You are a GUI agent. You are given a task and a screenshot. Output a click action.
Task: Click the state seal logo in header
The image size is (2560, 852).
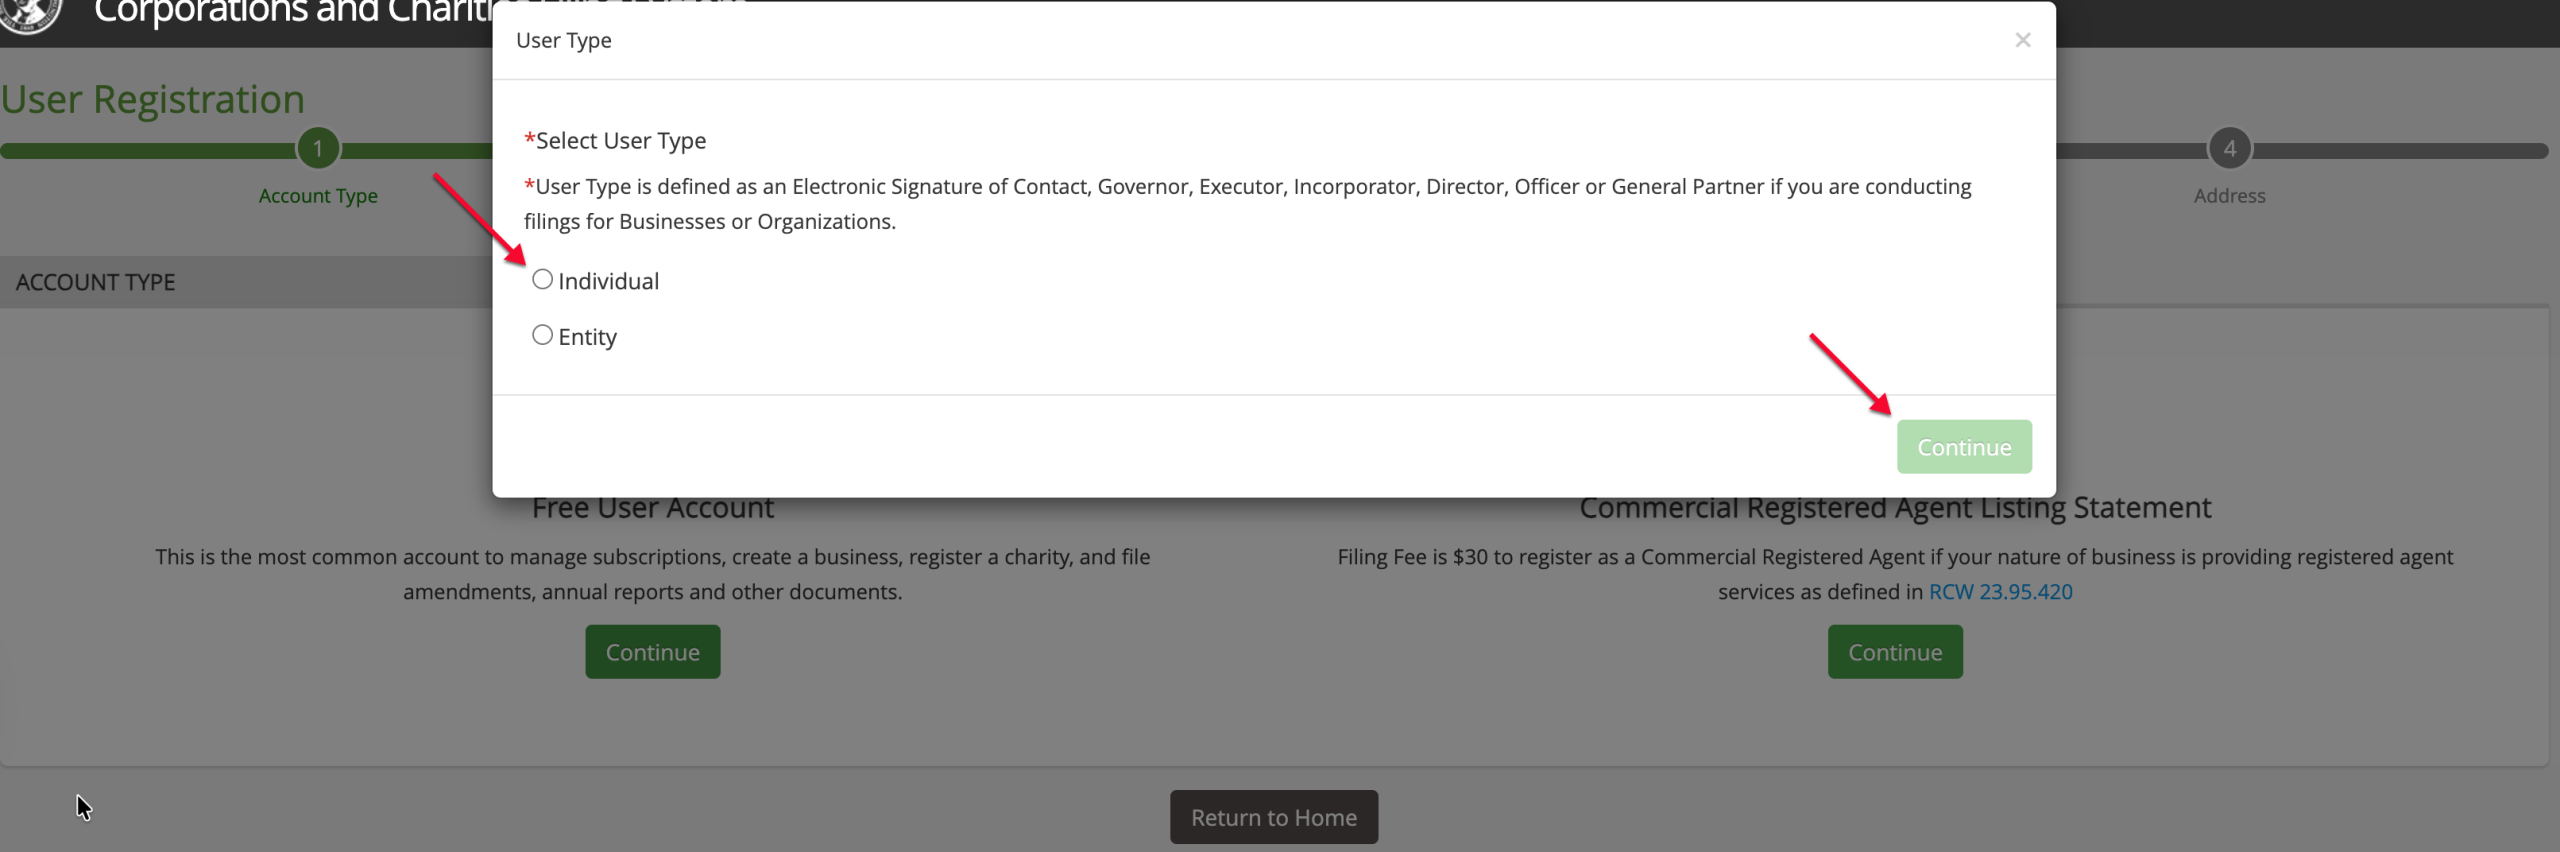click(30, 14)
